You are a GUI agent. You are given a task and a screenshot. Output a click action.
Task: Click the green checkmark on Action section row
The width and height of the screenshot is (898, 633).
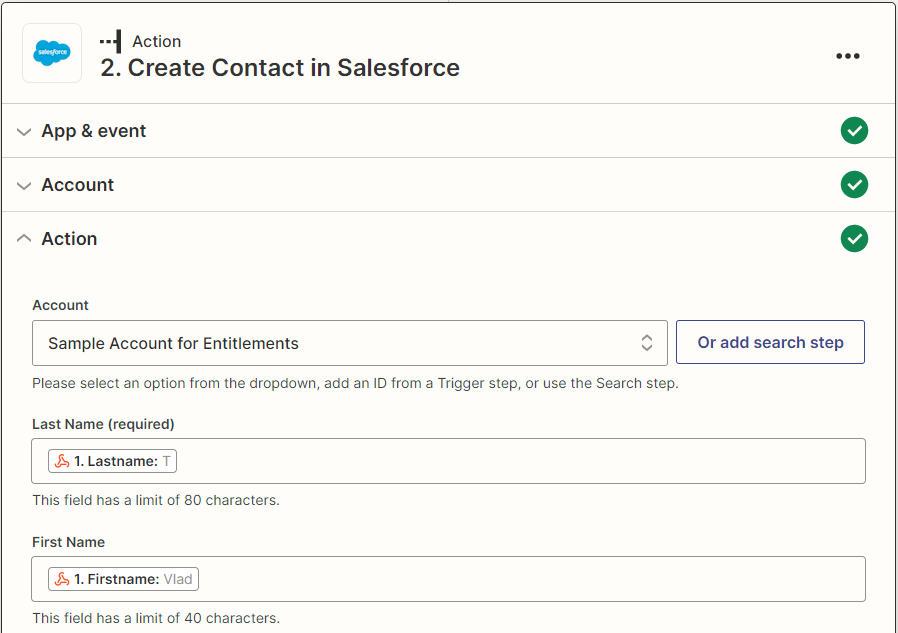pyautogui.click(x=854, y=239)
